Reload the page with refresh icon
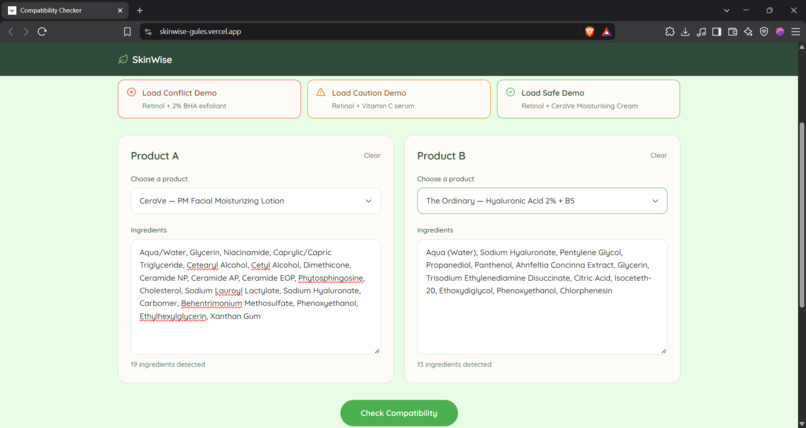 (42, 32)
